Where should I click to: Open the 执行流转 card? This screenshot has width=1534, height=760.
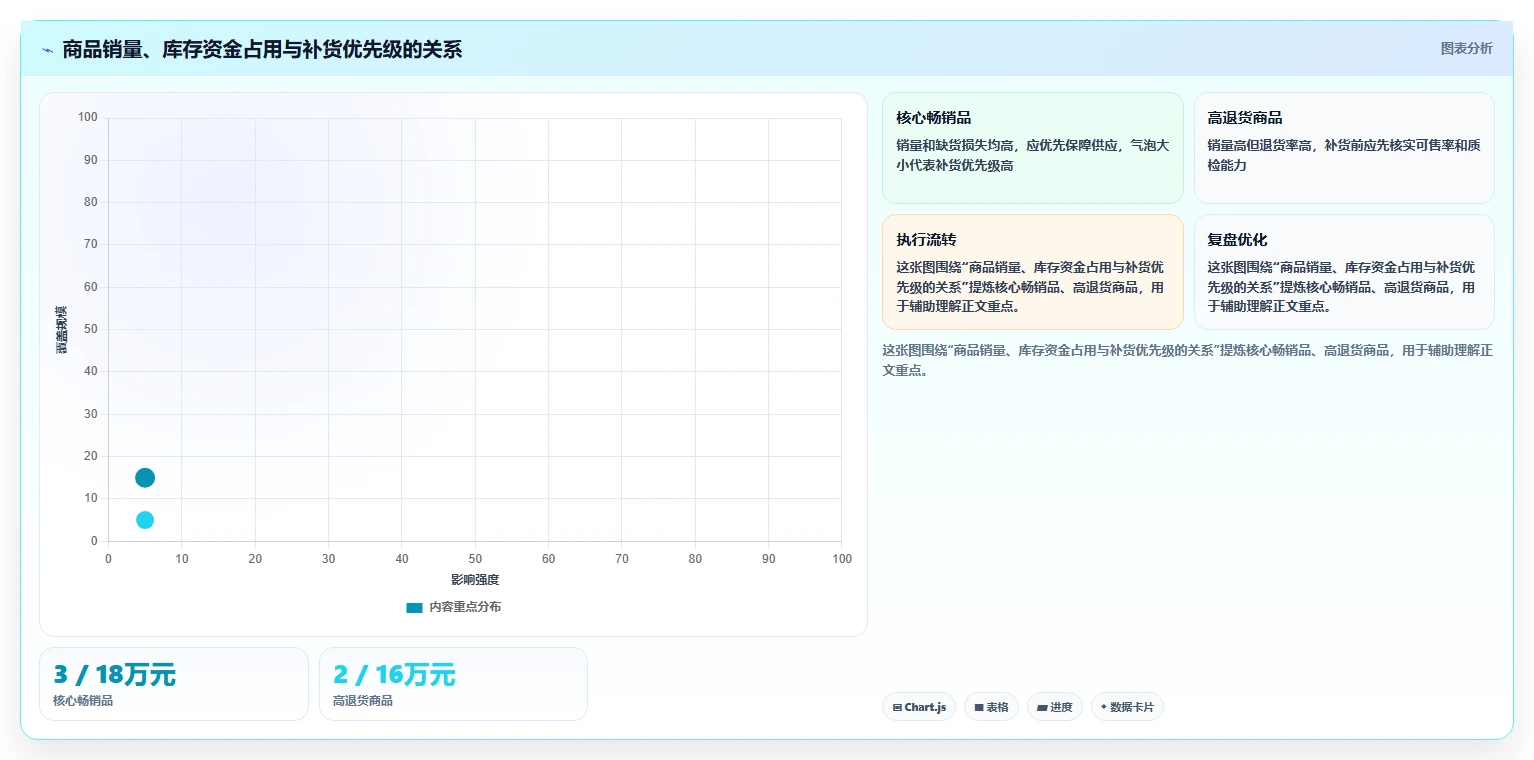[1032, 272]
